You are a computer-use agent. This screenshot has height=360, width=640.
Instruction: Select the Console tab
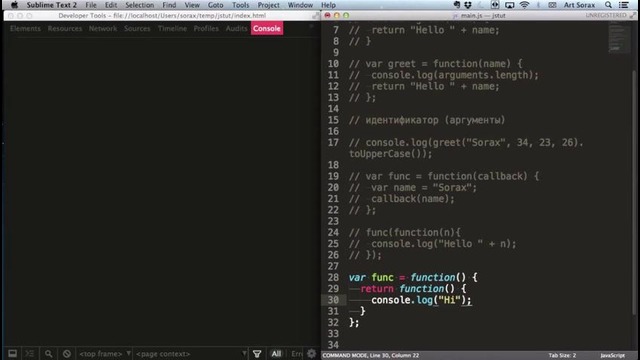(x=267, y=29)
